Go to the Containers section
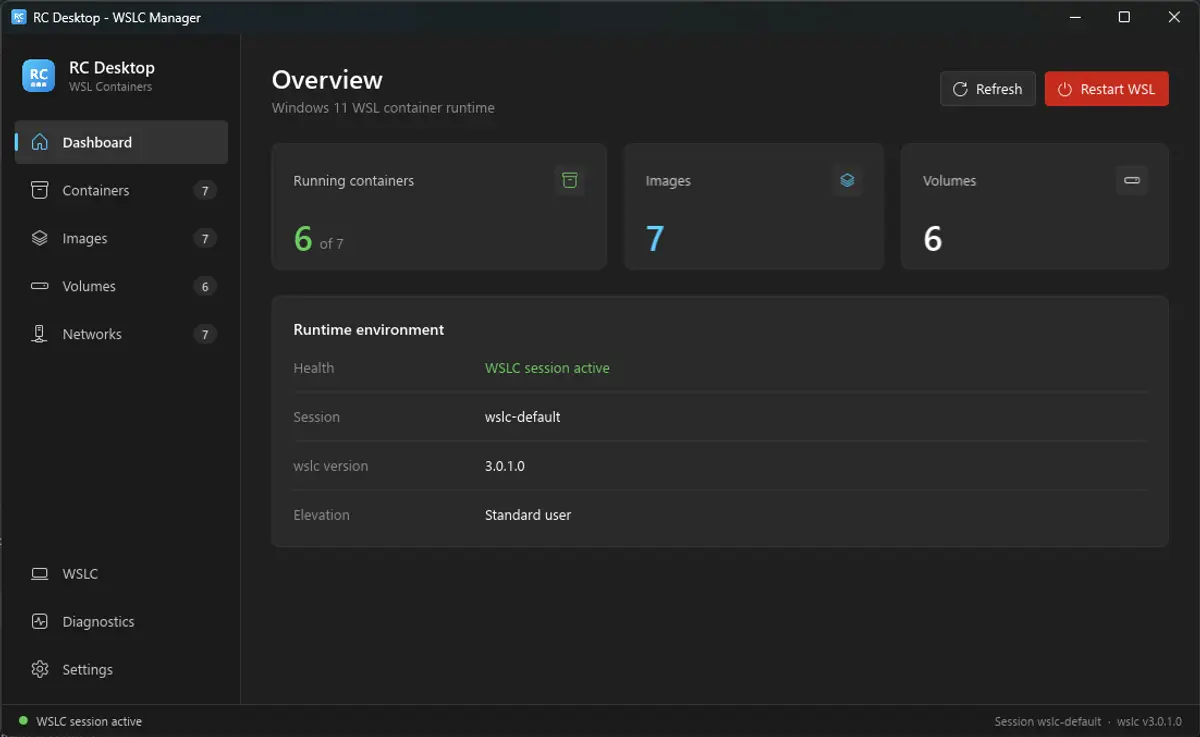1200x737 pixels. click(121, 190)
